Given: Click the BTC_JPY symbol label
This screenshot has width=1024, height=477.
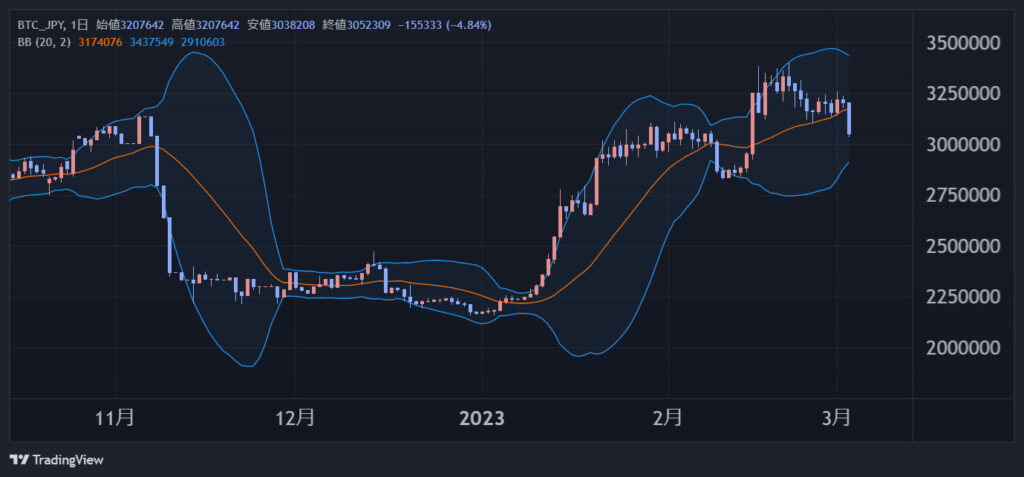Looking at the screenshot, I should (41, 25).
